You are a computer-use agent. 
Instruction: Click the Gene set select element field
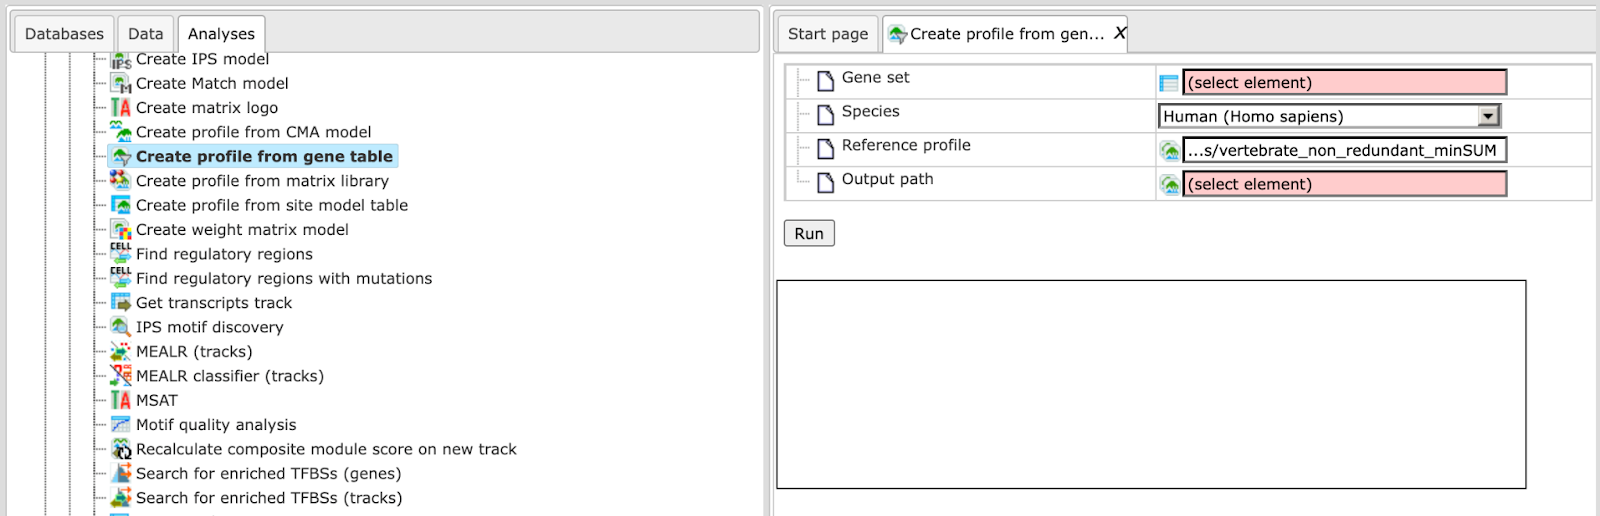(x=1344, y=83)
